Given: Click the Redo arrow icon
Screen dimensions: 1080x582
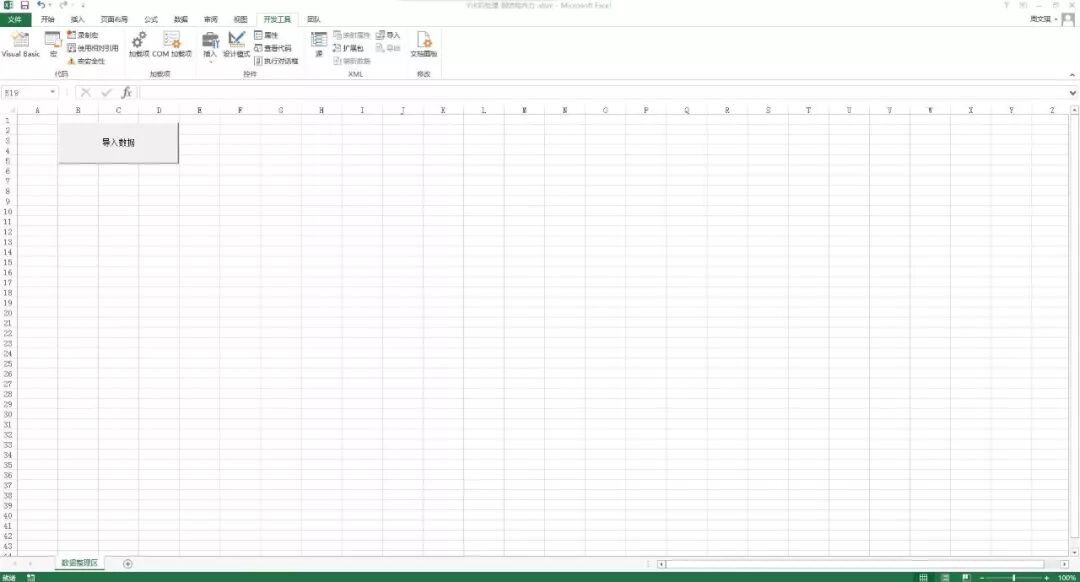Looking at the screenshot, I should 63,5.
